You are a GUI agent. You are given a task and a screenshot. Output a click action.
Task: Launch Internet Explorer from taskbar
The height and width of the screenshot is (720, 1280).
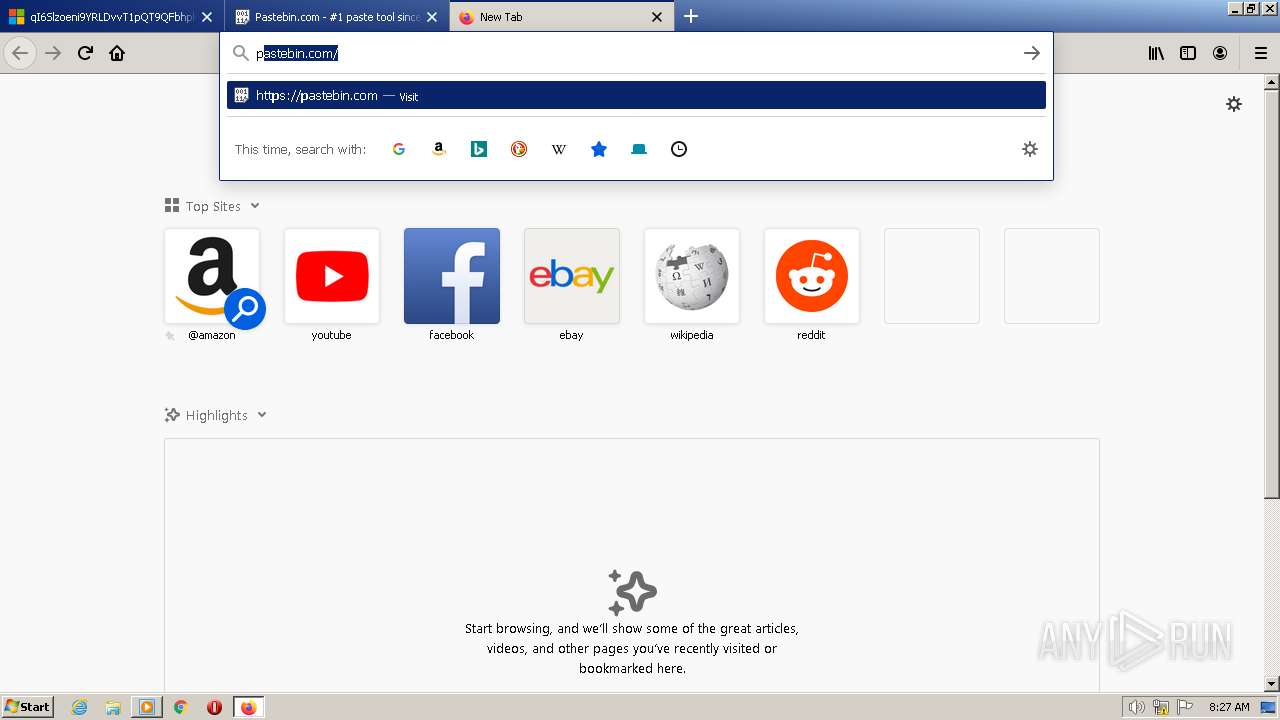[80, 707]
